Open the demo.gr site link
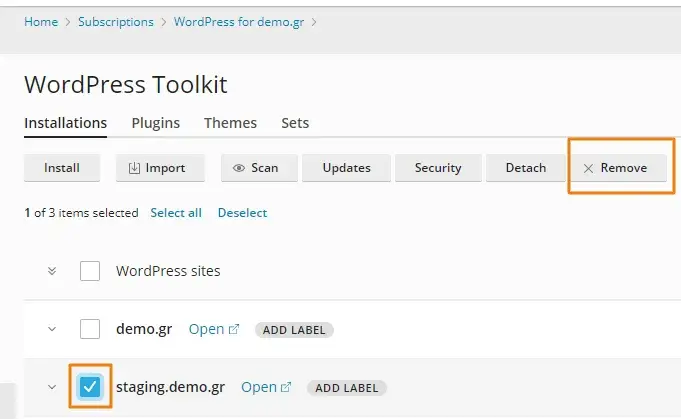 point(214,329)
